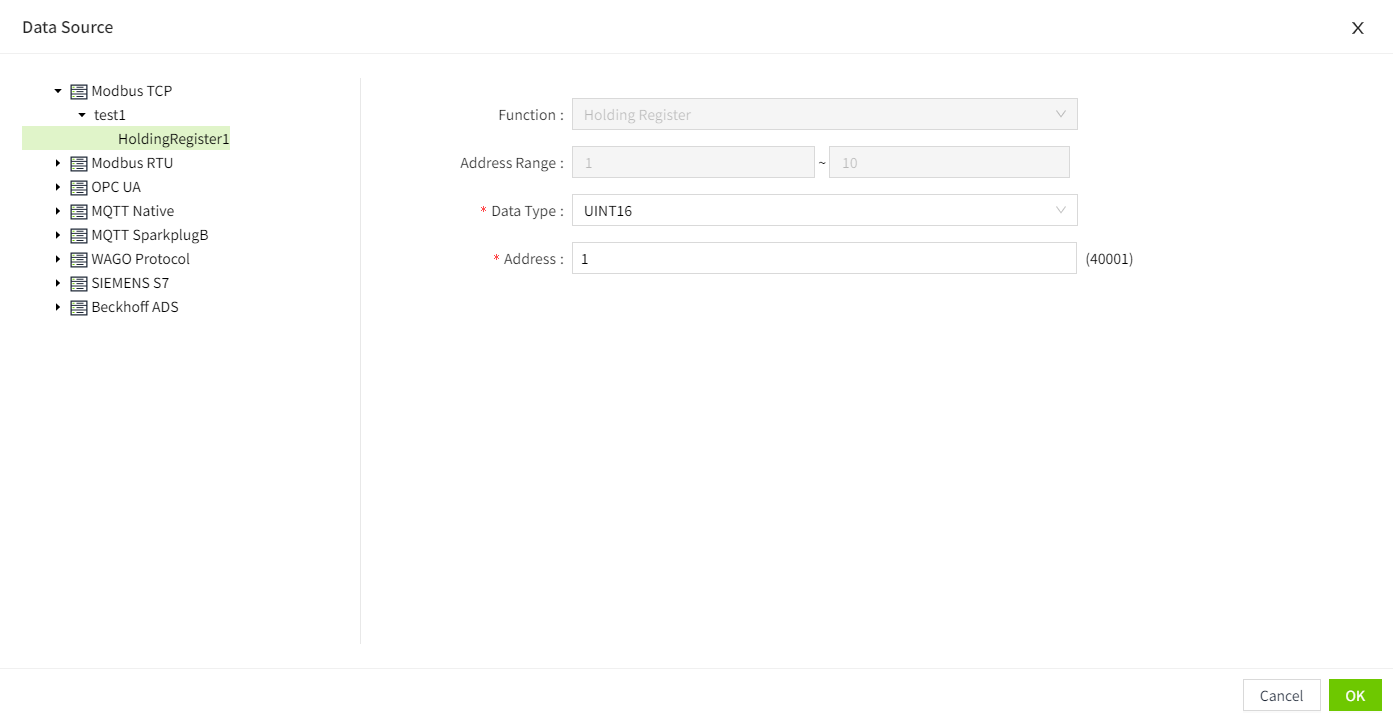The image size is (1393, 716).
Task: Click the MQTT SparkplugB protocol icon
Action: tap(79, 235)
